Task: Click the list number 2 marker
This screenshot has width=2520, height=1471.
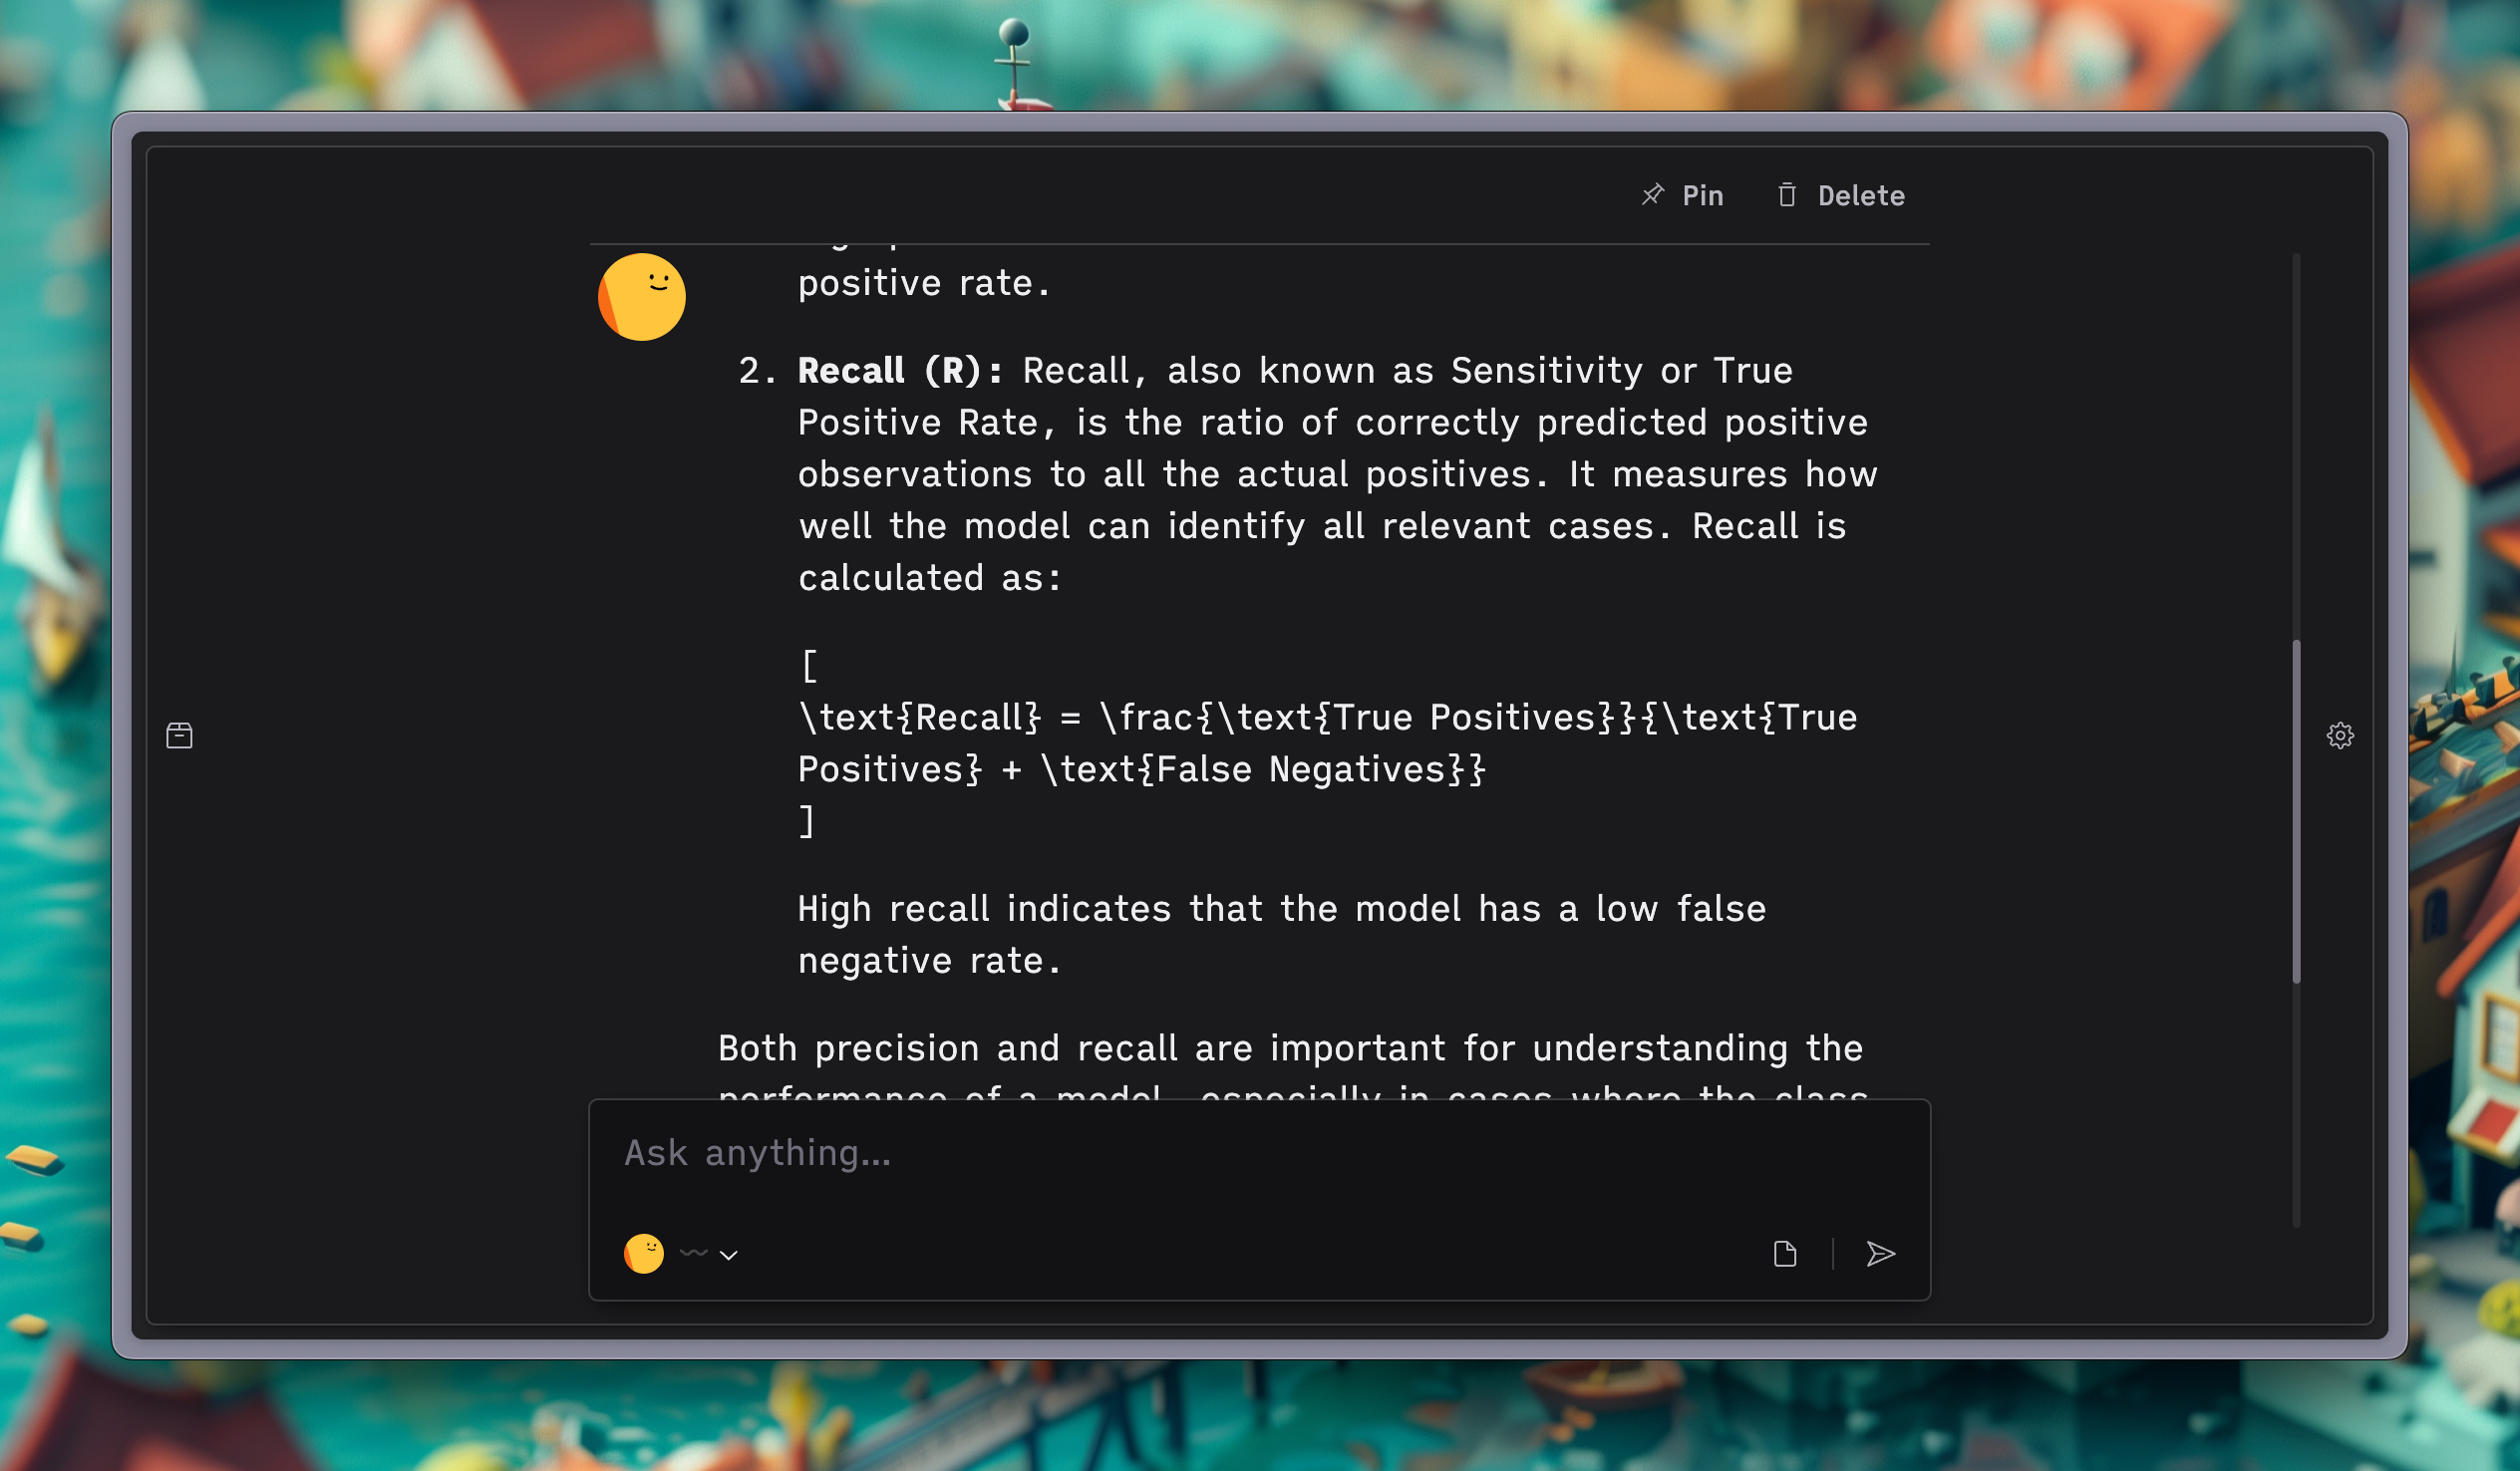Action: click(x=756, y=371)
